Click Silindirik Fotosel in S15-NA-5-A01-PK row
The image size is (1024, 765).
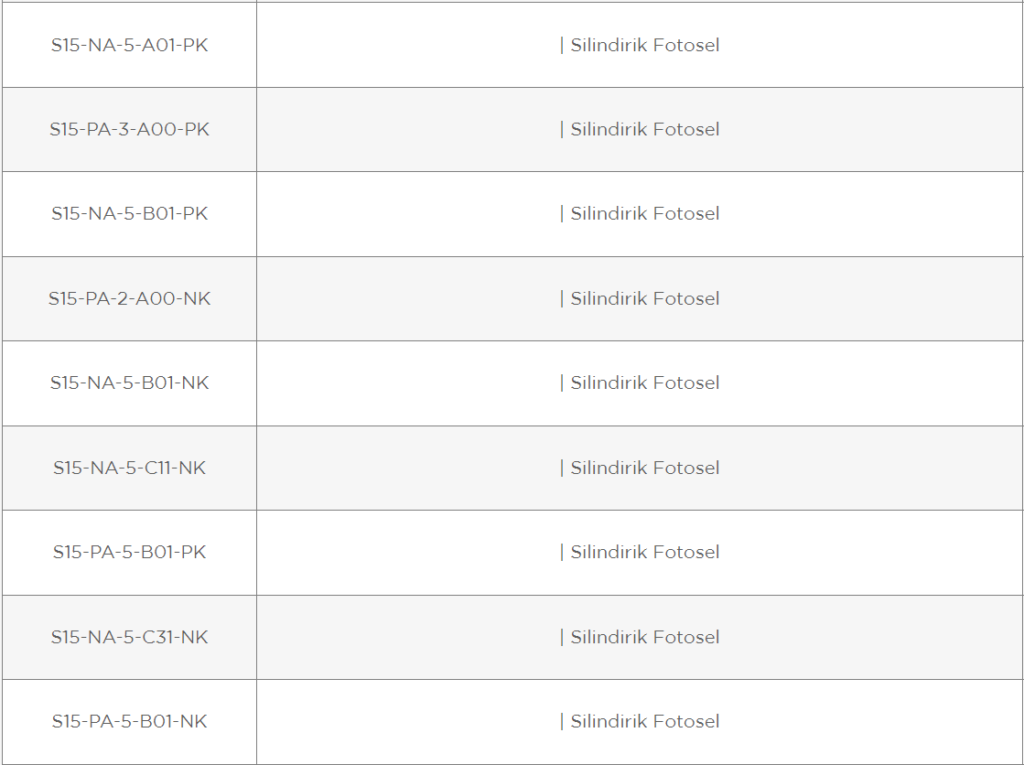pos(645,45)
